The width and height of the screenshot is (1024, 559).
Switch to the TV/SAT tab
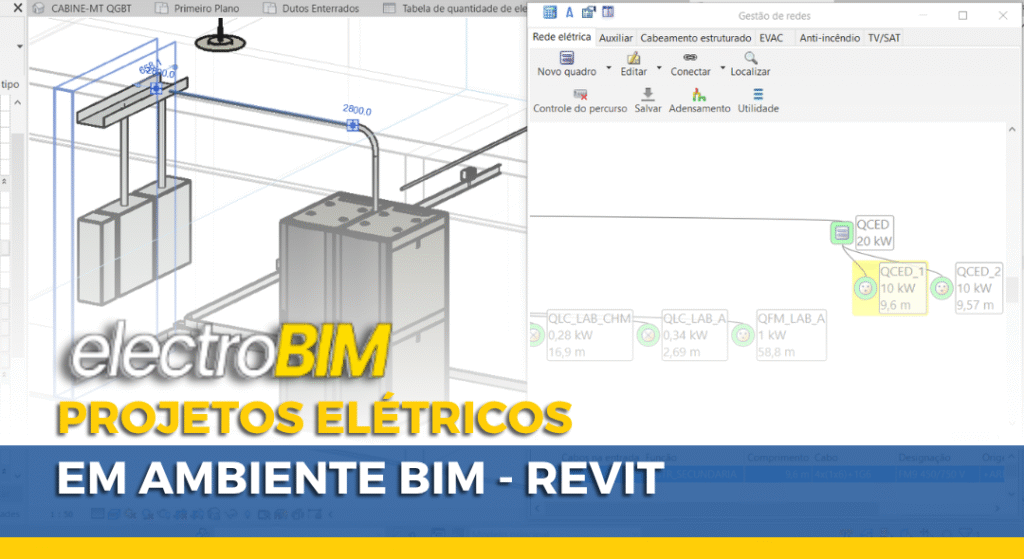pos(884,38)
